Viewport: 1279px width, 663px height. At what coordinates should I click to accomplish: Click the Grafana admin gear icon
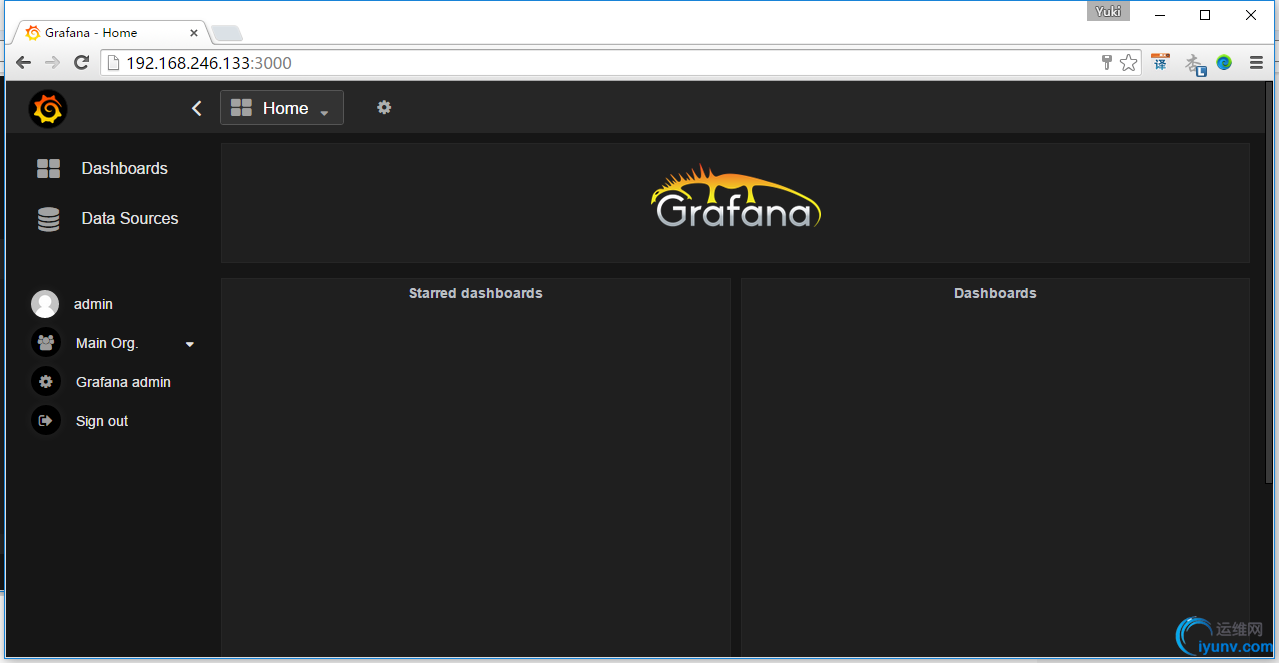pos(46,382)
